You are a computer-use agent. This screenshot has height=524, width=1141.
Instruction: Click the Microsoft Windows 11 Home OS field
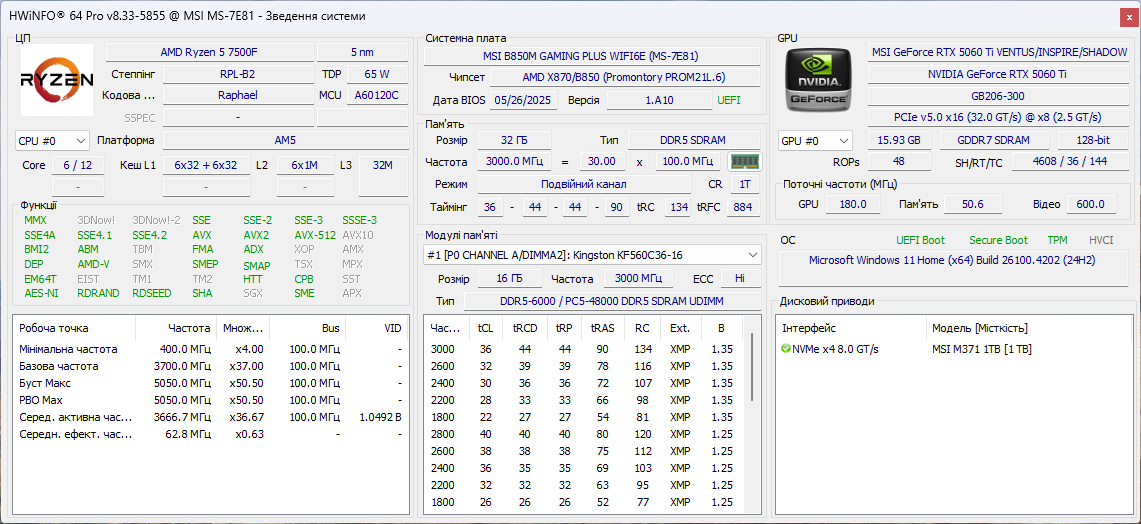[952, 260]
